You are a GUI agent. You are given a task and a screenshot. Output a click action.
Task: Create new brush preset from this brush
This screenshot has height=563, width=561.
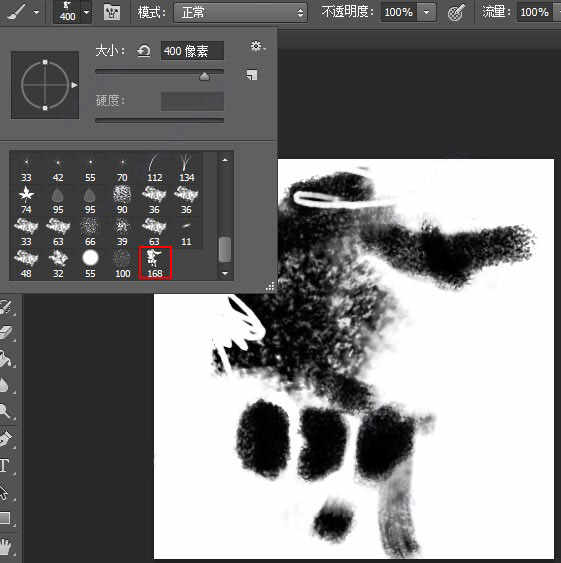pyautogui.click(x=252, y=75)
